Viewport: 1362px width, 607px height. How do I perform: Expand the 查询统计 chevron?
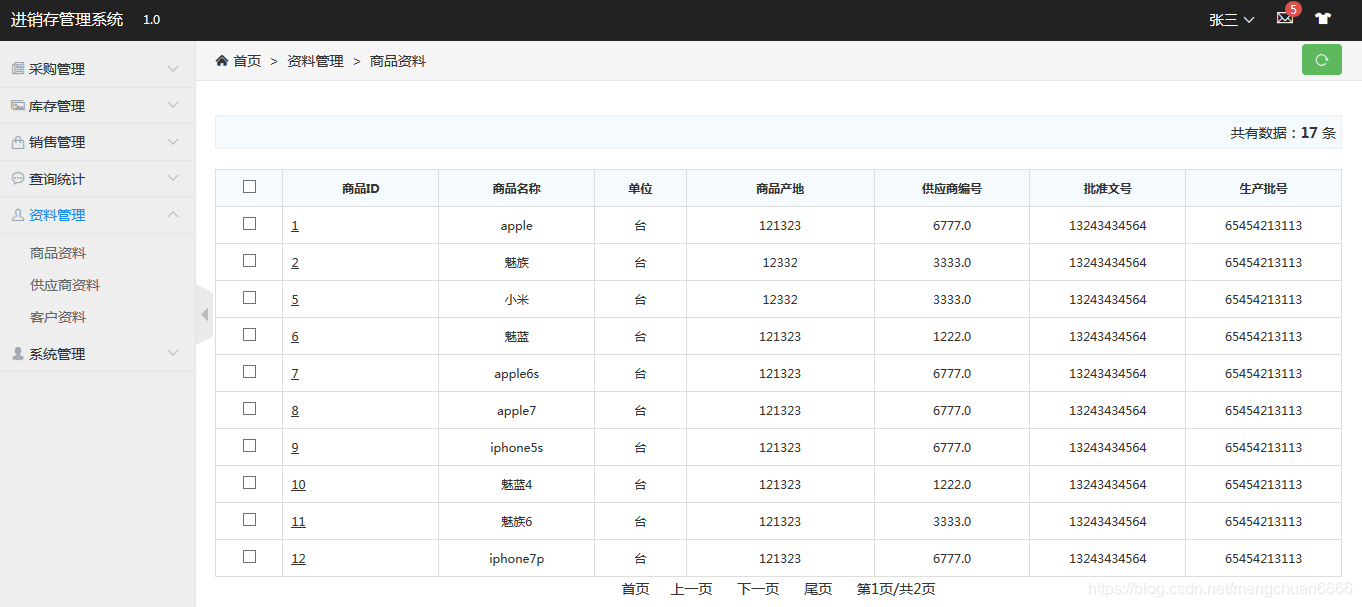click(173, 178)
